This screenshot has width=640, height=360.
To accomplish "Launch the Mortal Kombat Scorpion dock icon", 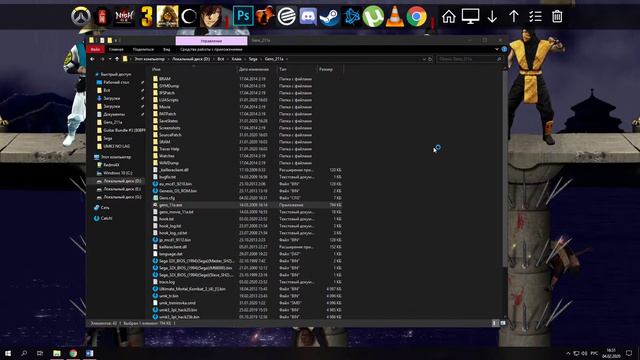I will pyautogui.click(x=167, y=17).
